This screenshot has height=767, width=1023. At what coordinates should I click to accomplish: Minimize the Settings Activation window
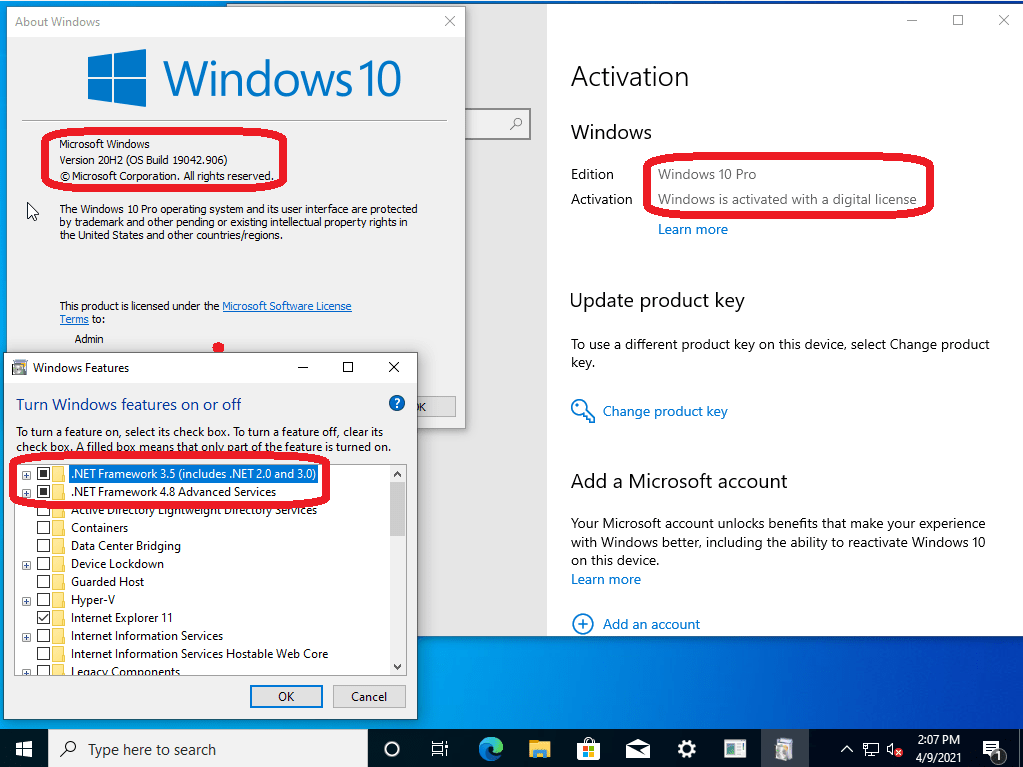pyautogui.click(x=911, y=21)
